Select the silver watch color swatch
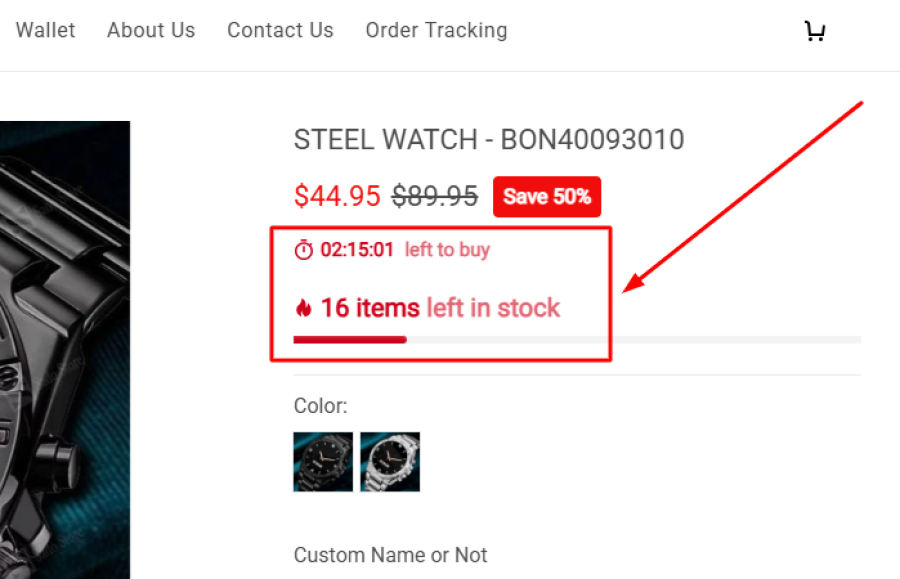 coord(390,462)
